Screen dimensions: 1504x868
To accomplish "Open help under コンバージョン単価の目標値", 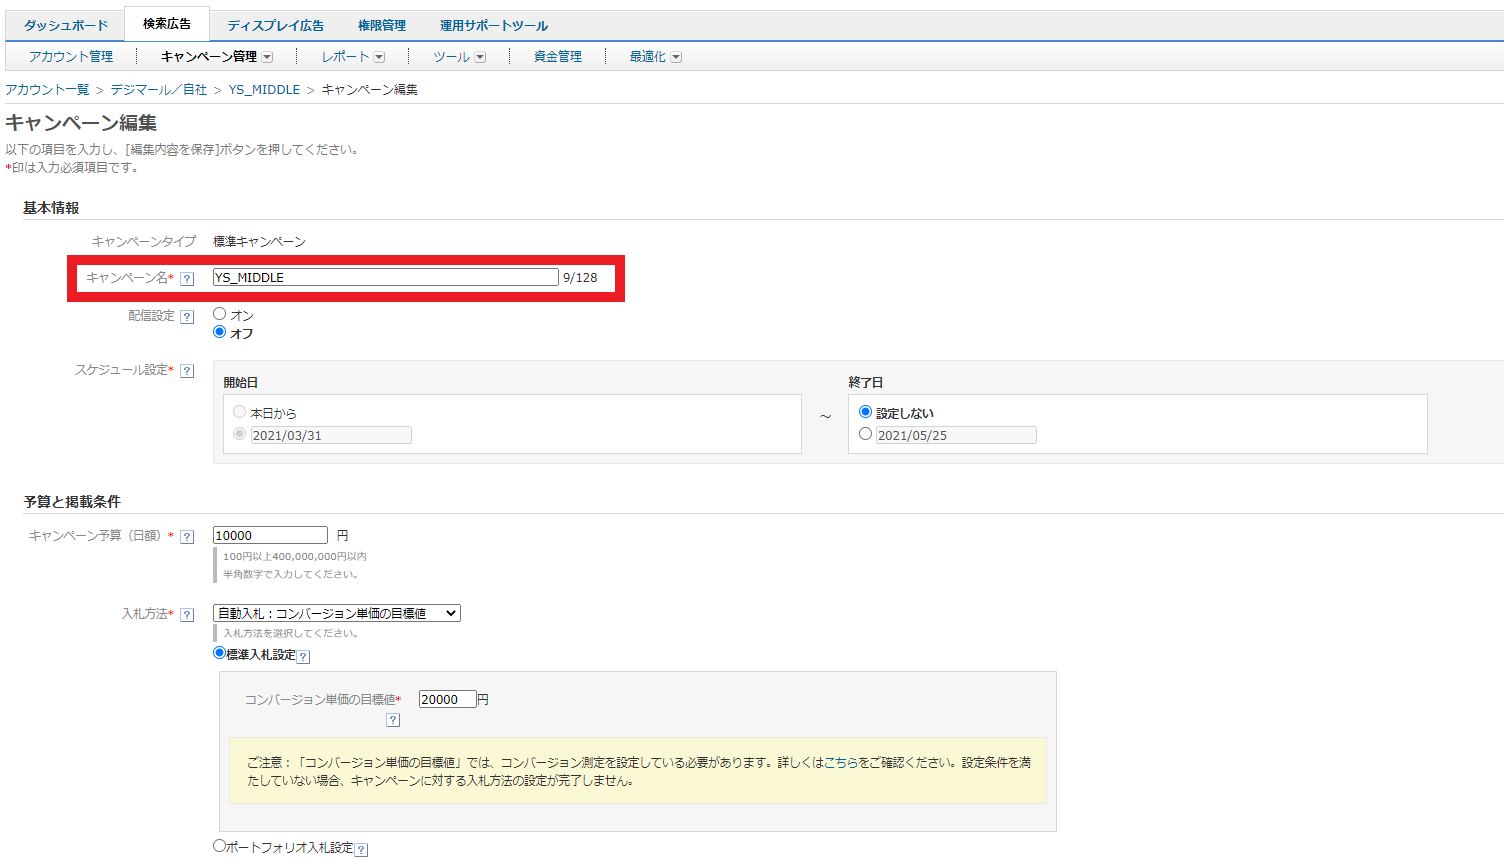I will point(393,720).
